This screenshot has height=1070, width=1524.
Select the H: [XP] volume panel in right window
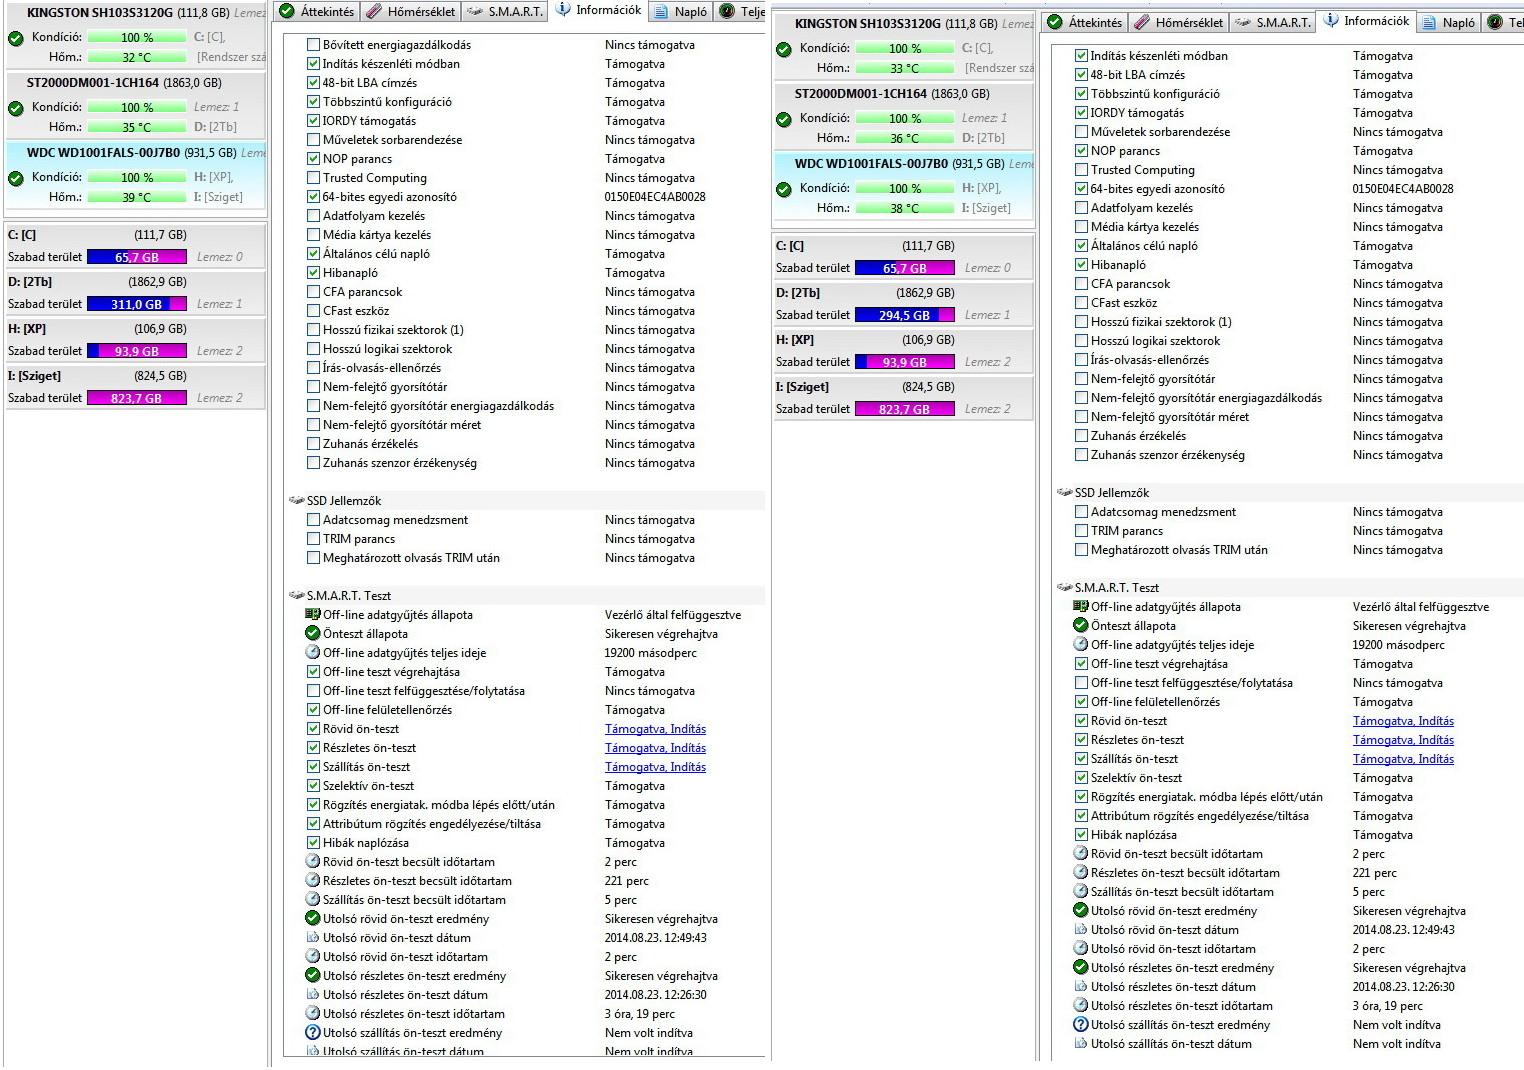[x=903, y=351]
